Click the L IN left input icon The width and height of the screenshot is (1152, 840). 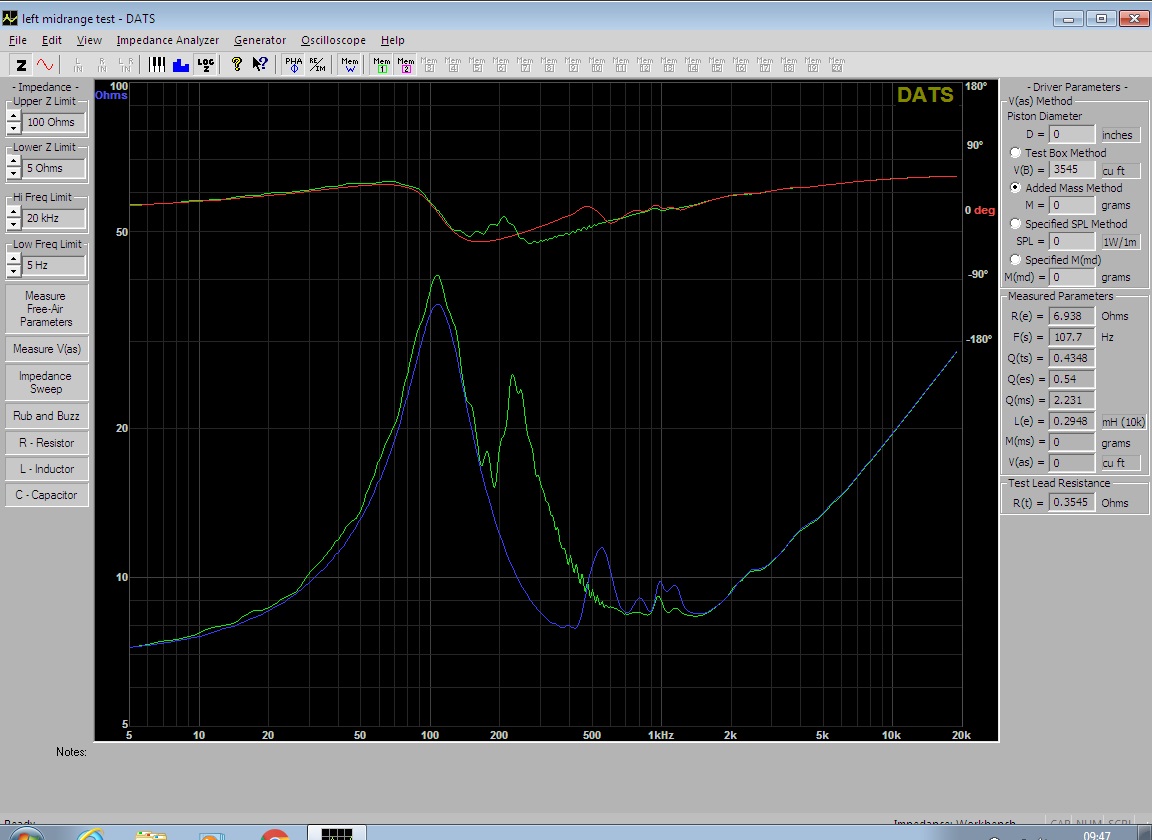point(78,65)
